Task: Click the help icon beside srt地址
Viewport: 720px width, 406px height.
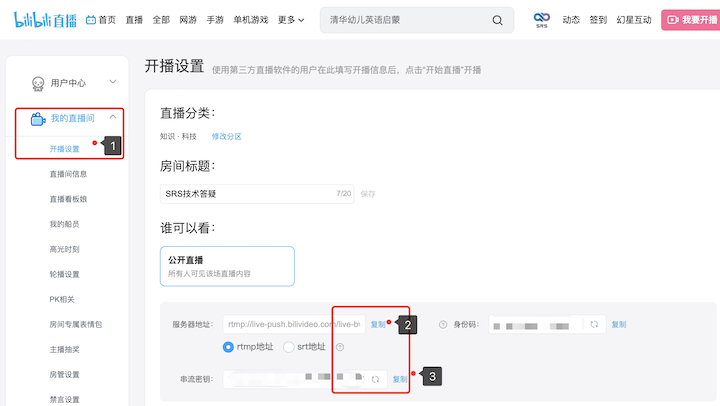Action: [x=340, y=347]
